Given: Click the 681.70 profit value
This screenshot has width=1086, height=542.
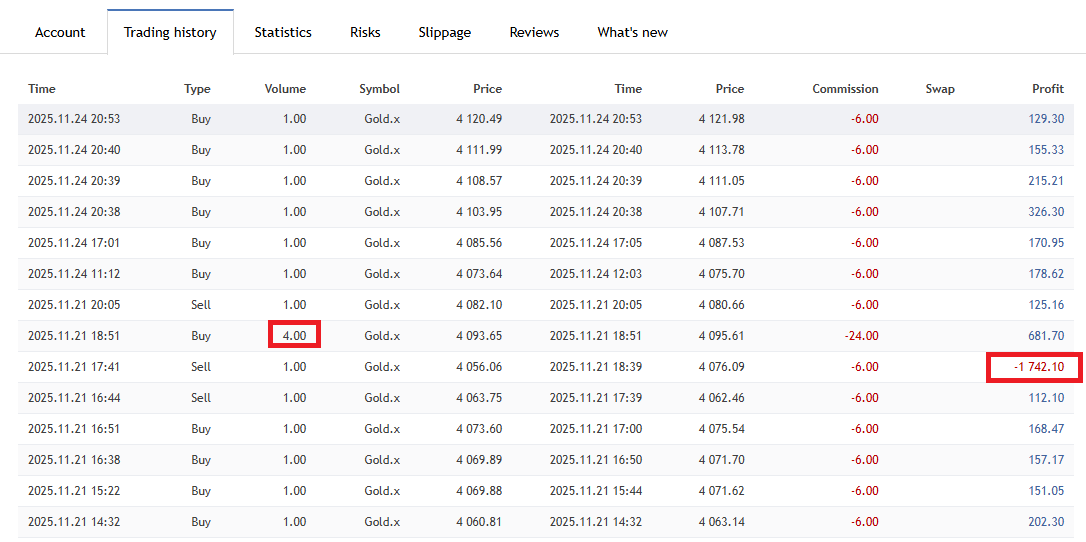Looking at the screenshot, I should pyautogui.click(x=1047, y=336).
